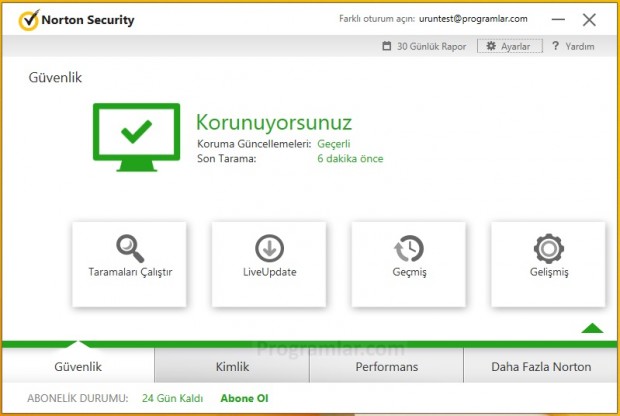The image size is (620, 416).
Task: Click the LiveUpdate download arrow icon
Action: 269,248
